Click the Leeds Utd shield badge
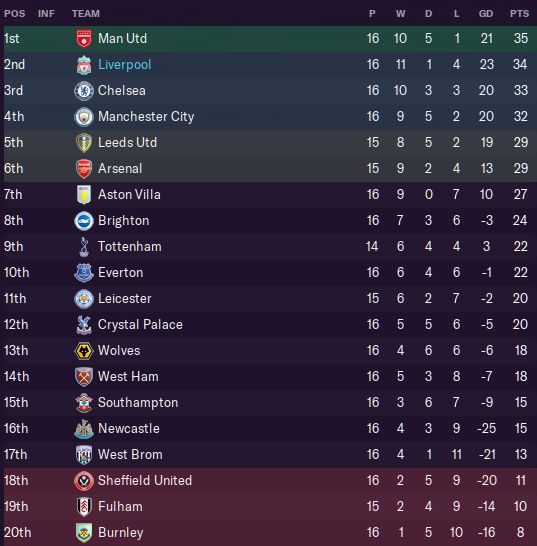Screen dimensions: 537x546 84,143
